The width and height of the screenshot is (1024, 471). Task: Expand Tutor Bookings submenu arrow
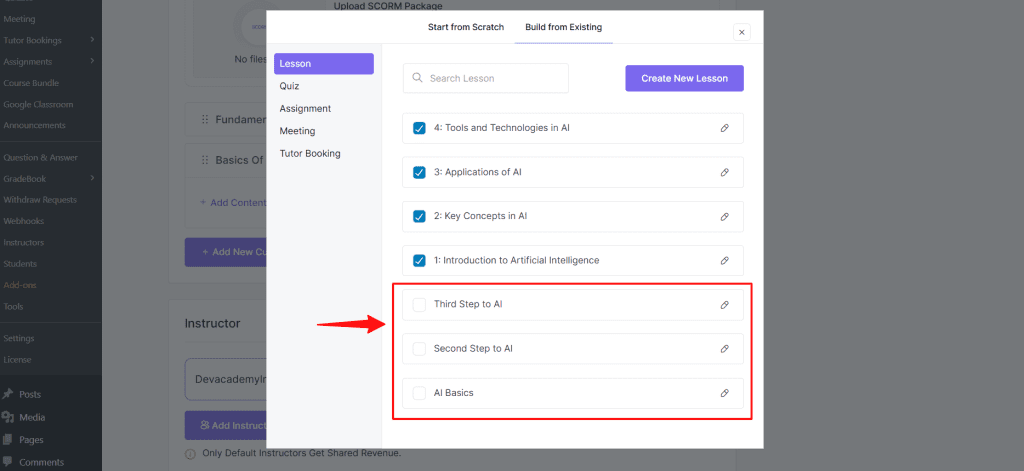tap(92, 40)
